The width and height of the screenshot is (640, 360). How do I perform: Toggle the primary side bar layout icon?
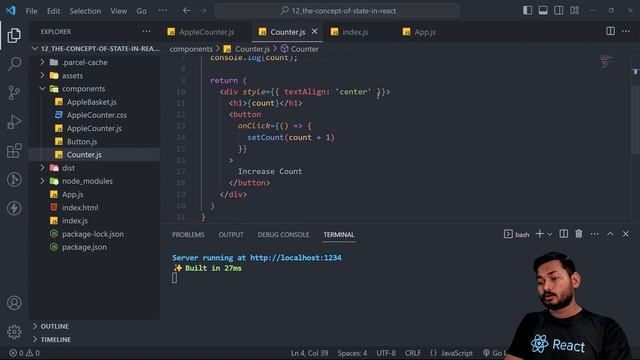[x=527, y=11]
